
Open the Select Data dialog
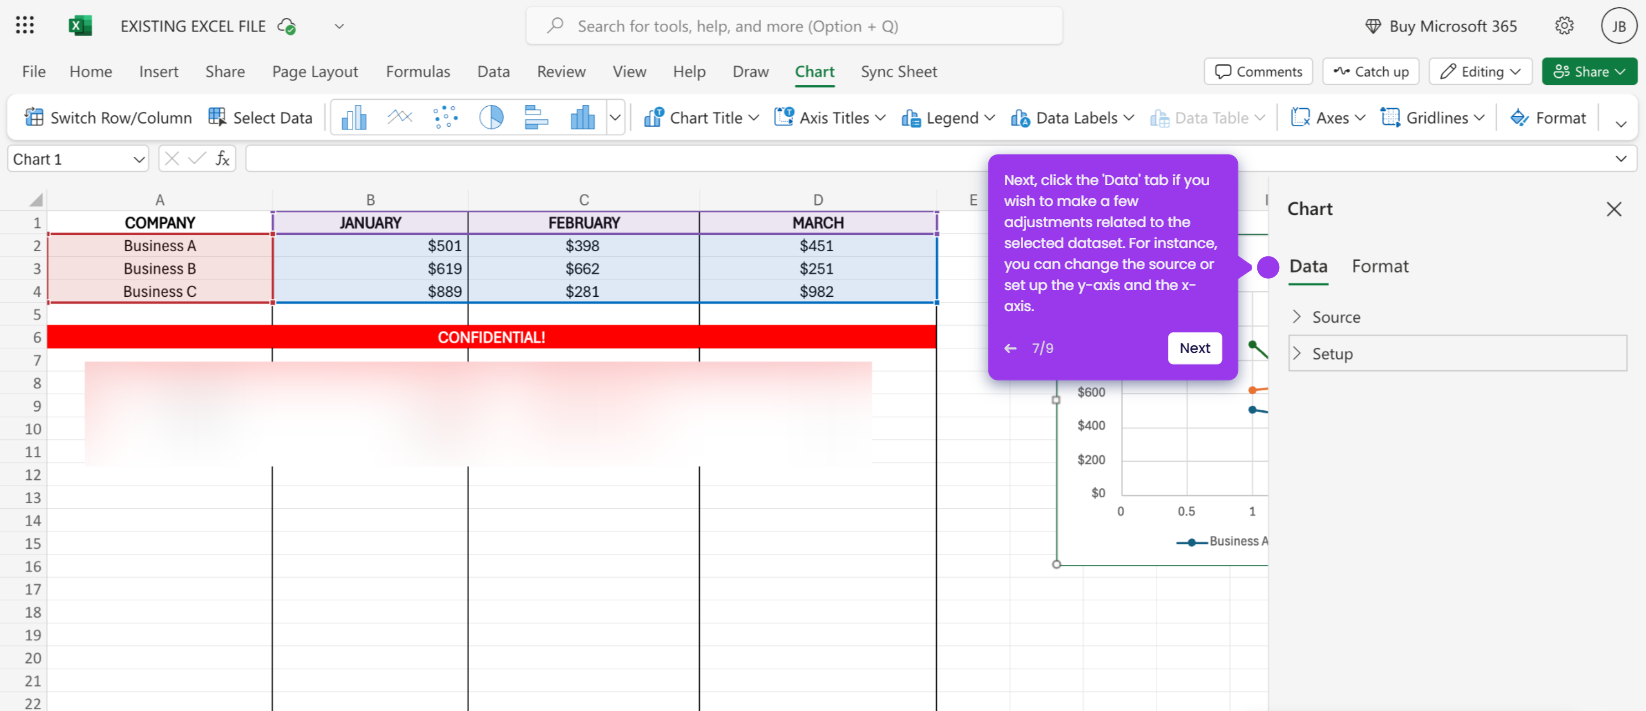[x=260, y=118]
